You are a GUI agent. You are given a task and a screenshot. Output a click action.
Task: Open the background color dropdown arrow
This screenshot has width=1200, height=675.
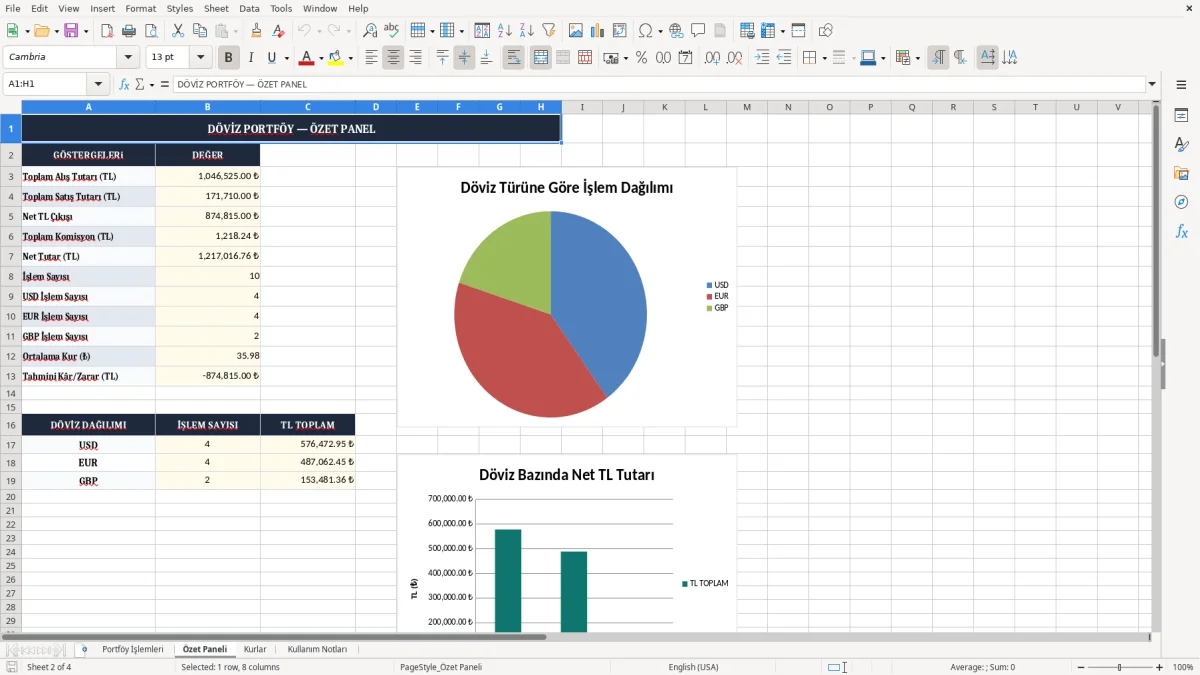[x=350, y=58]
